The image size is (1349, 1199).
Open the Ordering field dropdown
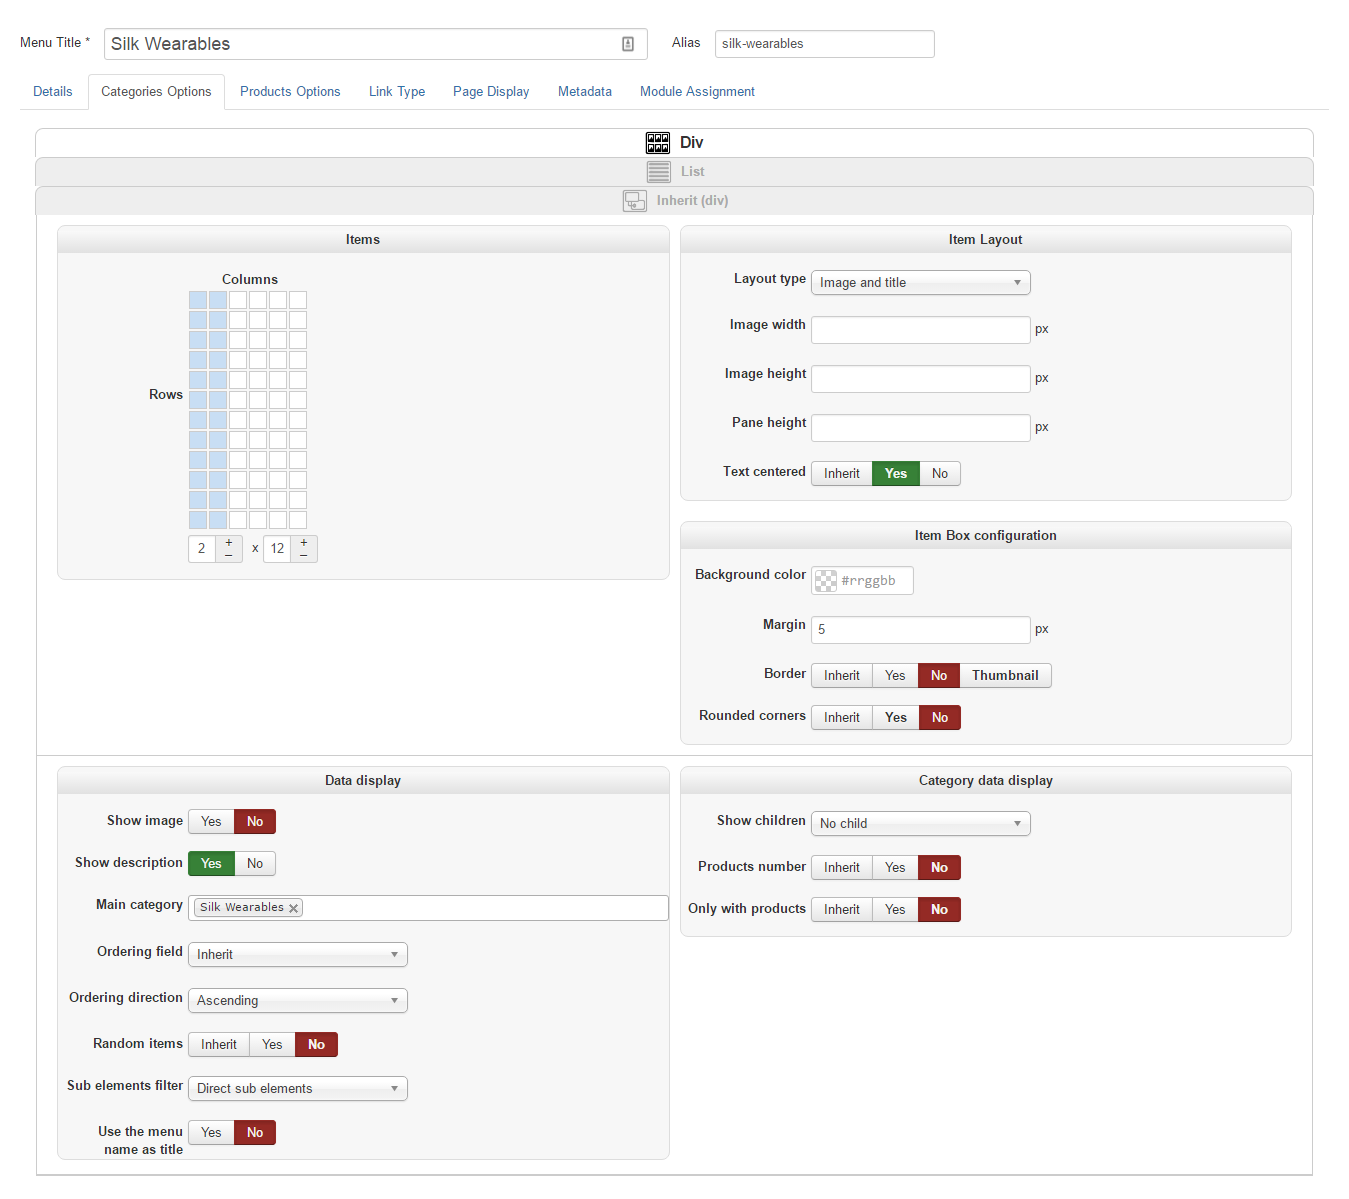pos(298,955)
